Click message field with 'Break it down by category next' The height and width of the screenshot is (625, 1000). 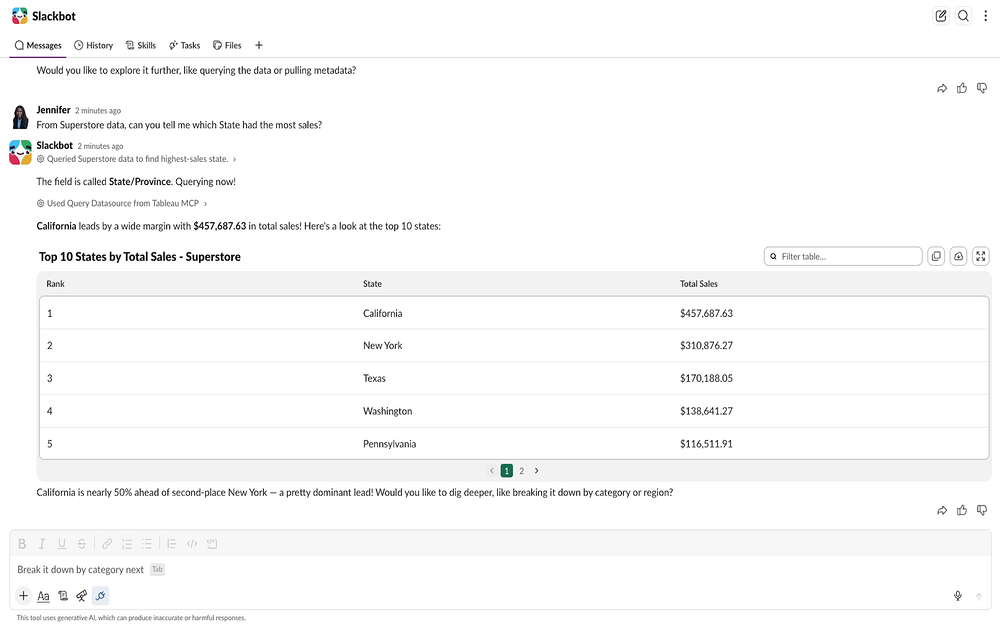500,570
